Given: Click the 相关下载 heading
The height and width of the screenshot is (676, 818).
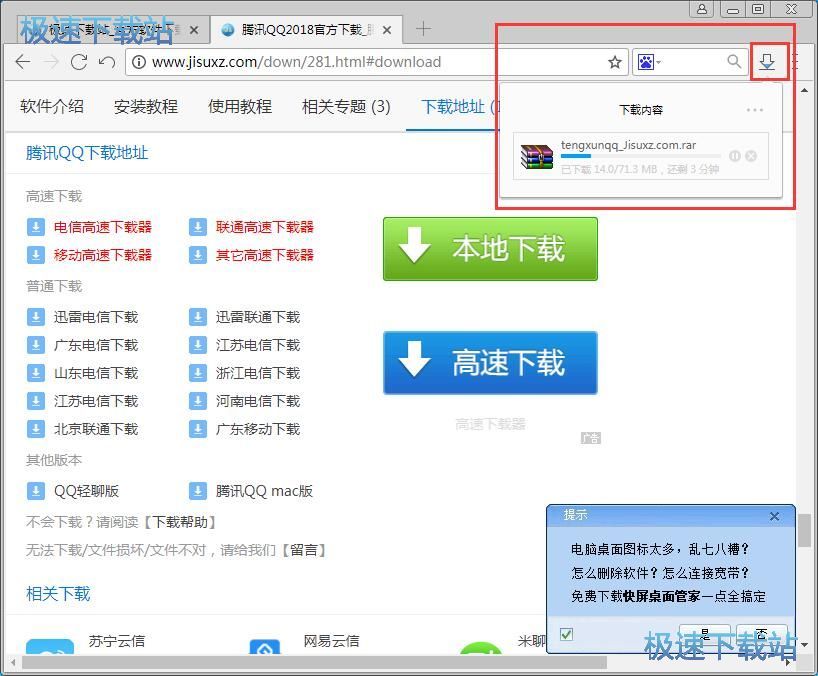Looking at the screenshot, I should (58, 593).
